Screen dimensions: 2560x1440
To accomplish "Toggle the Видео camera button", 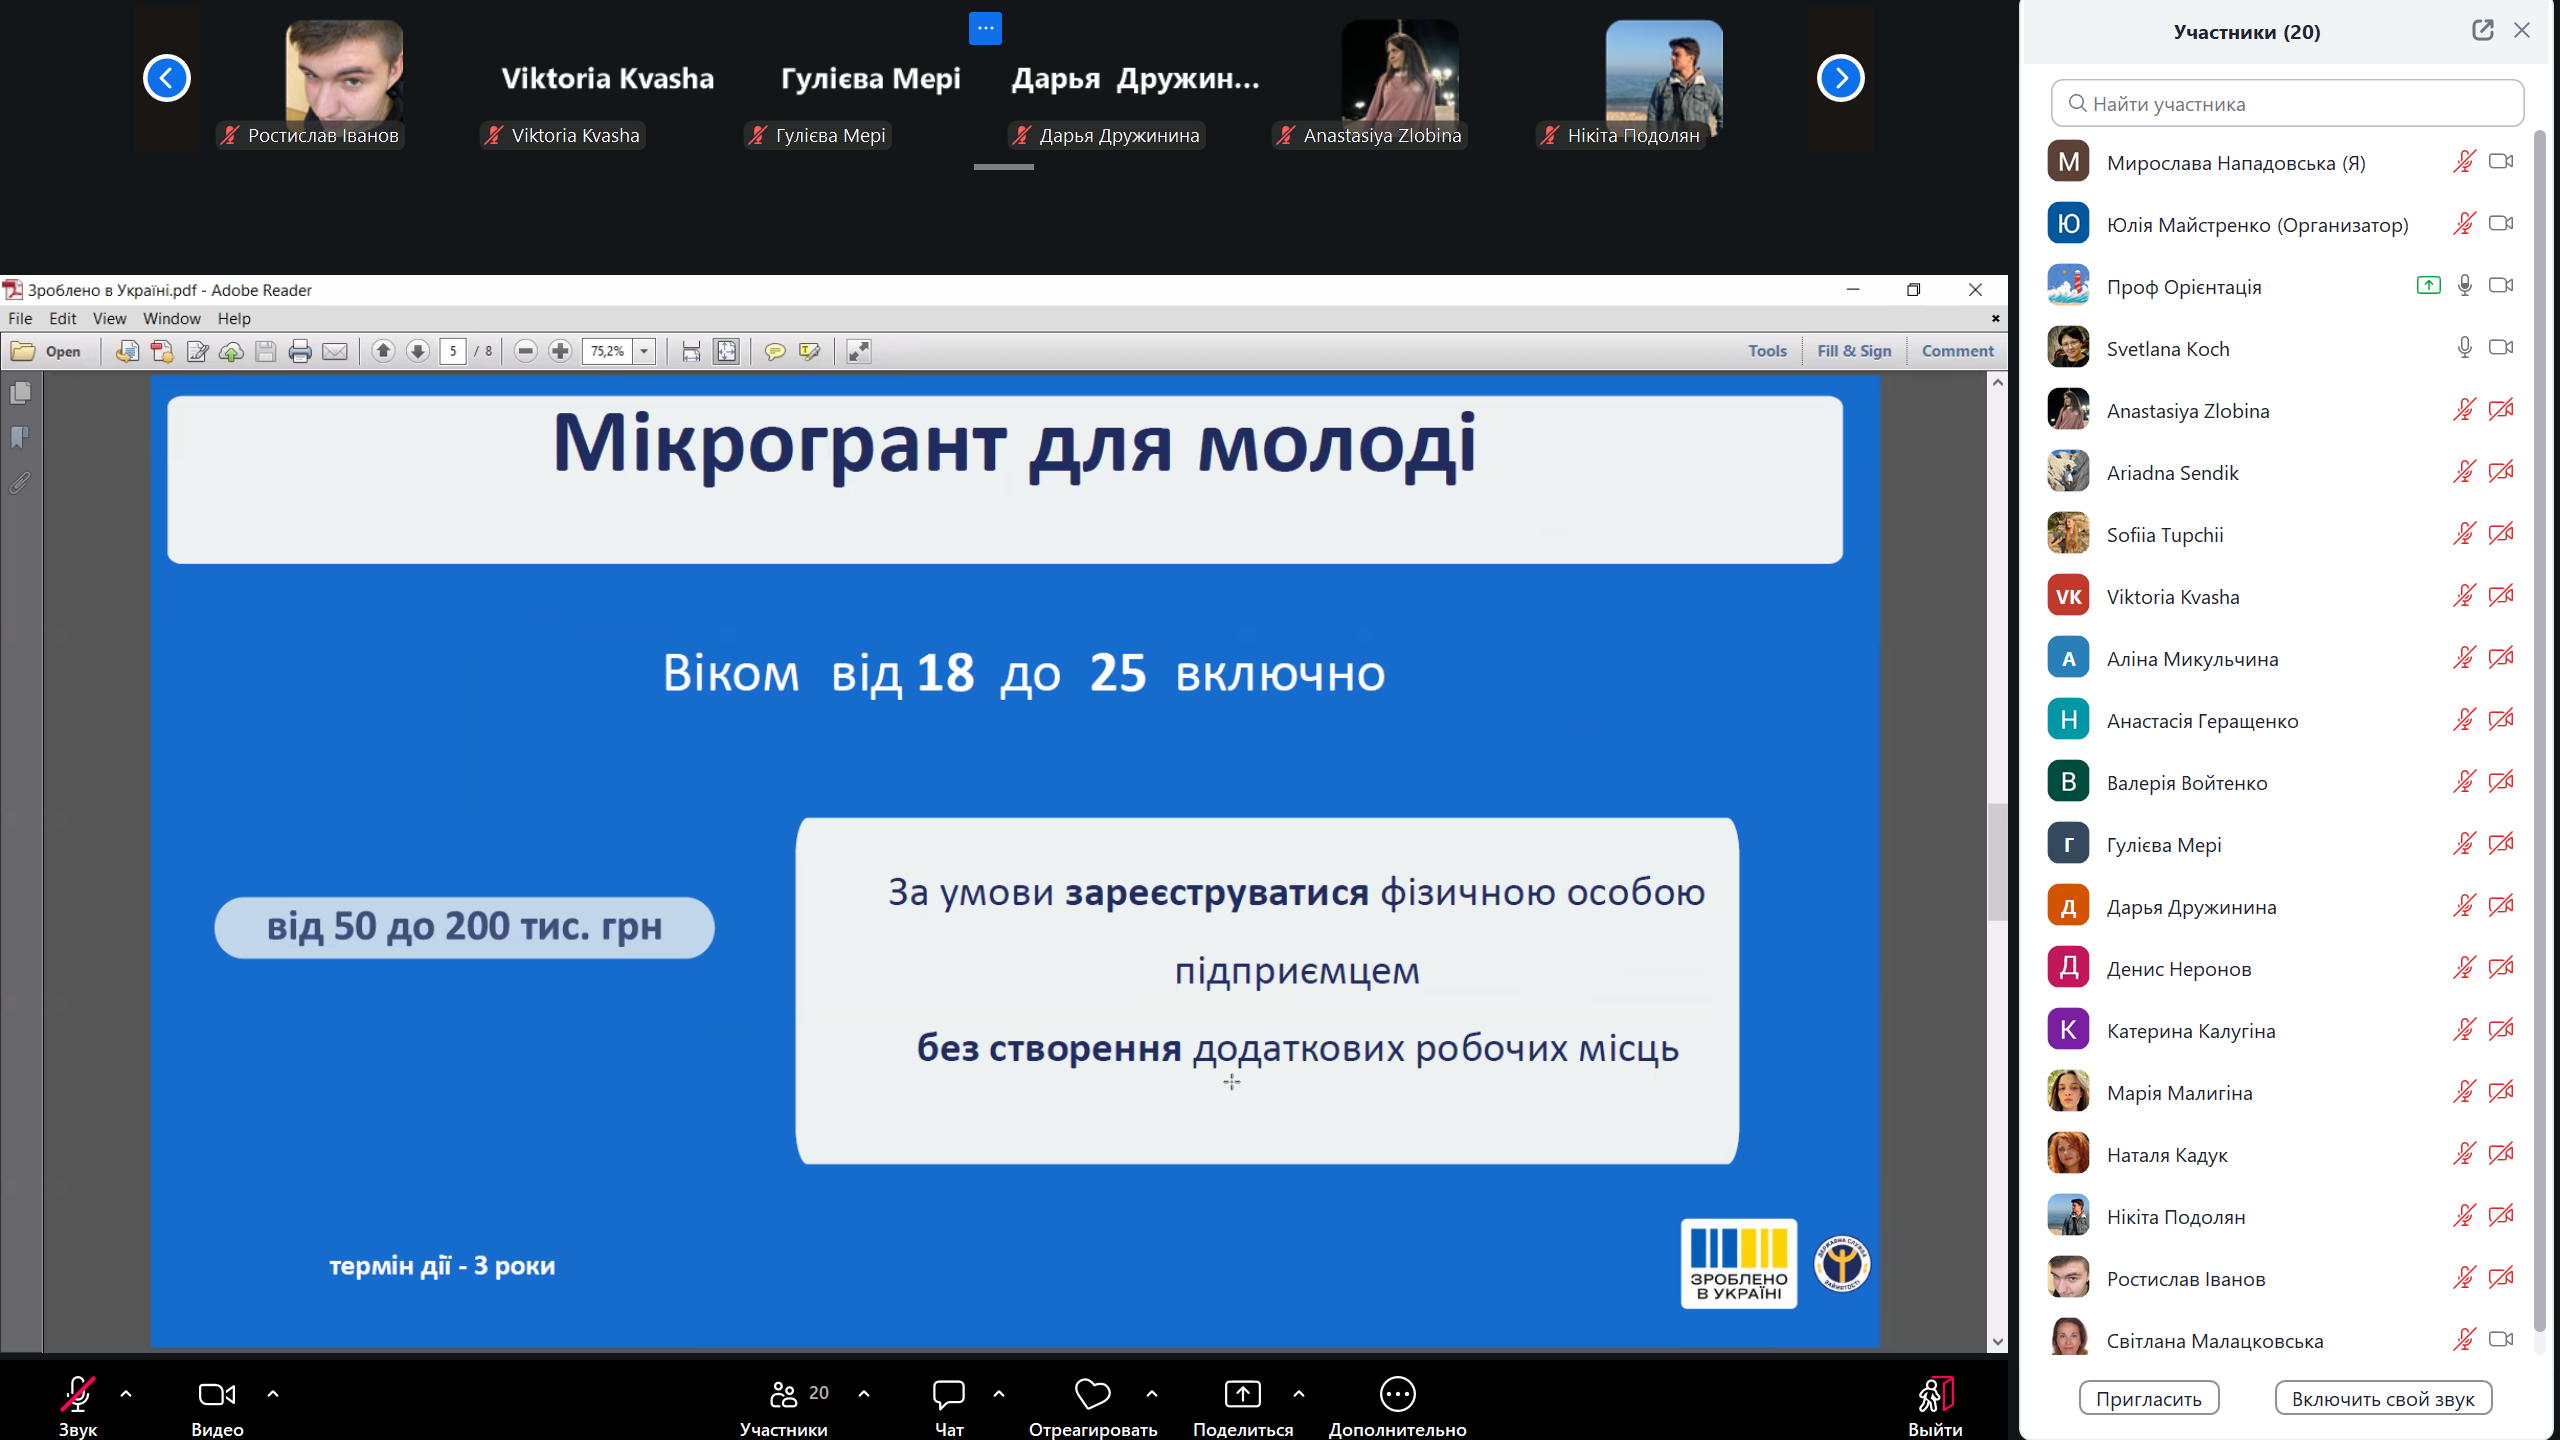I will click(x=217, y=1394).
